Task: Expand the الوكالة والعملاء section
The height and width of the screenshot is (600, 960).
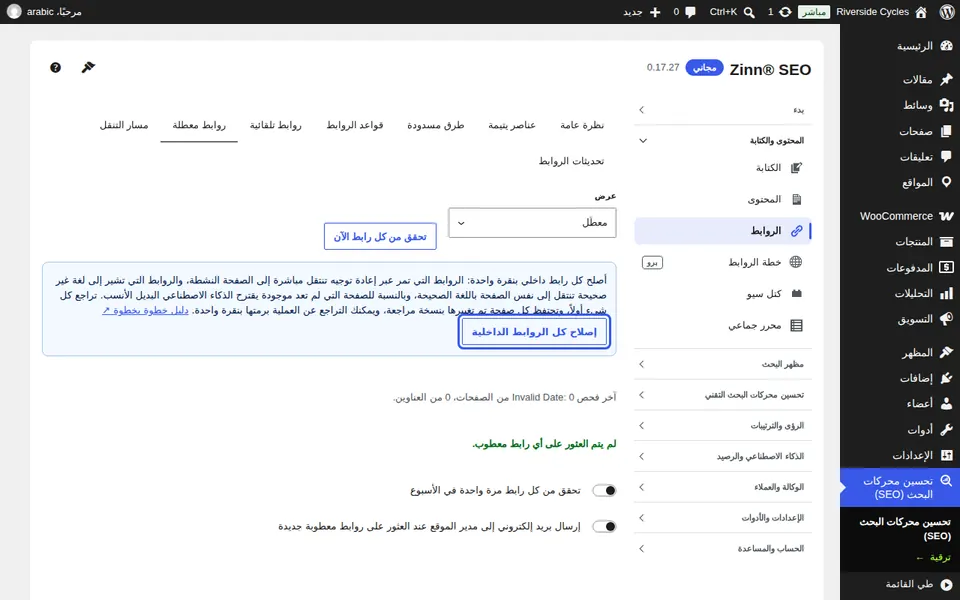Action: 723,487
